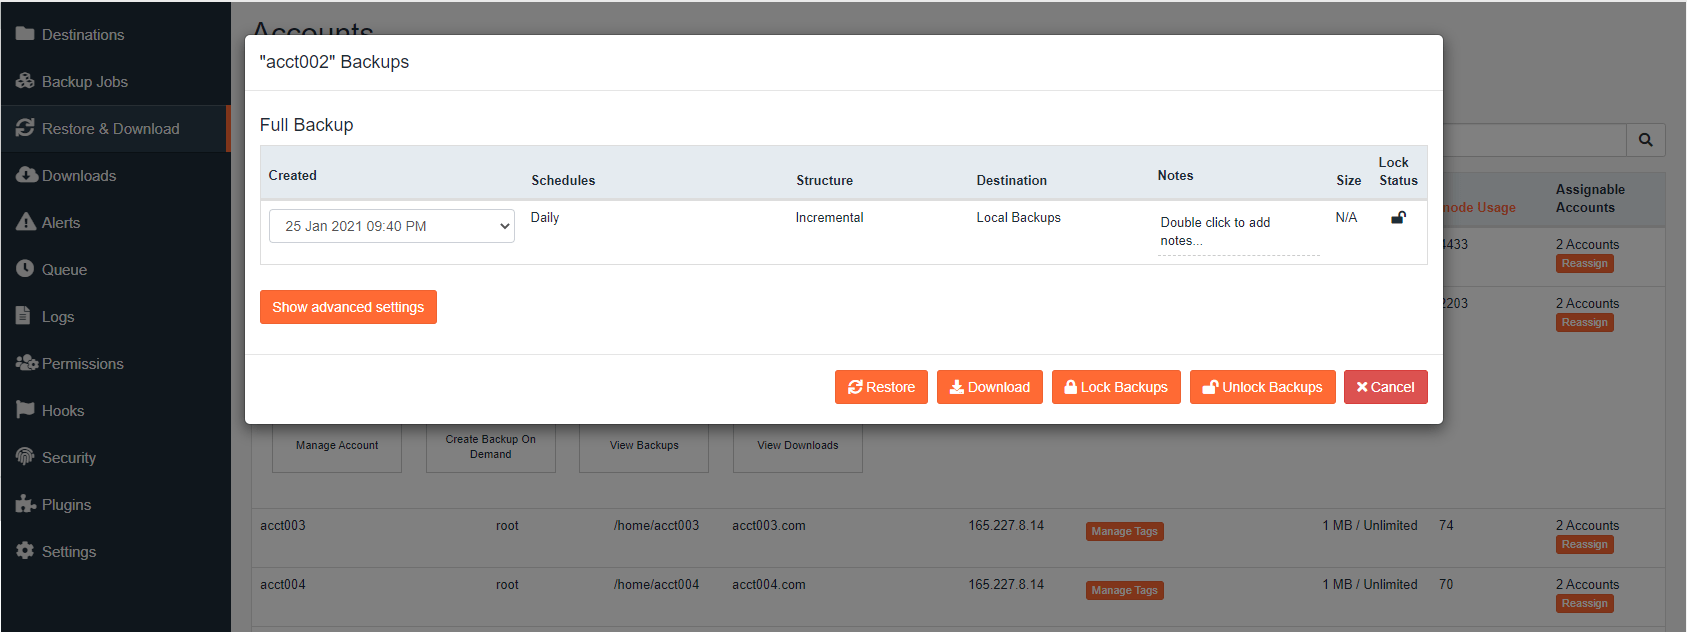Click the Structure column header
1687x632 pixels.
825,180
